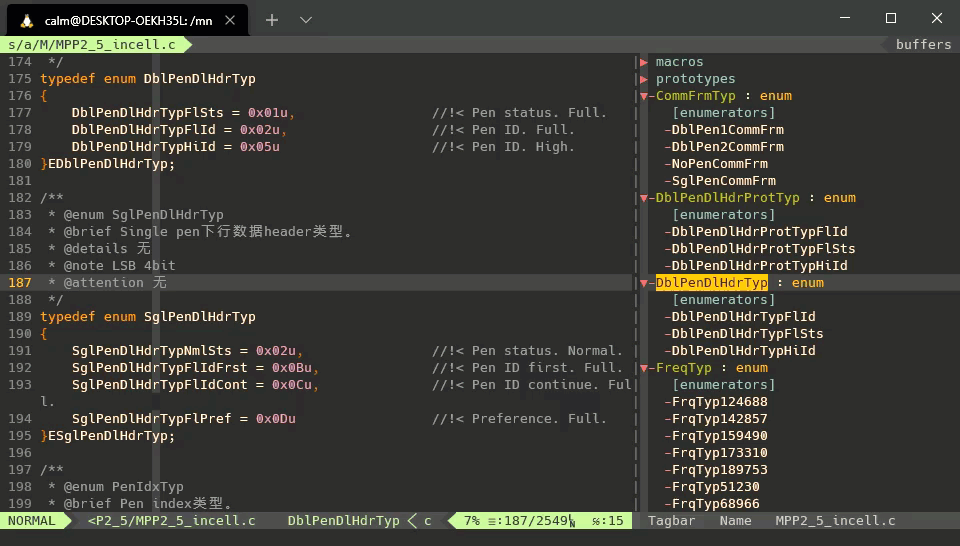Click DblPenDlHdrTypFlId on line 178
Image resolution: width=960 pixels, height=546 pixels.
click(143, 130)
